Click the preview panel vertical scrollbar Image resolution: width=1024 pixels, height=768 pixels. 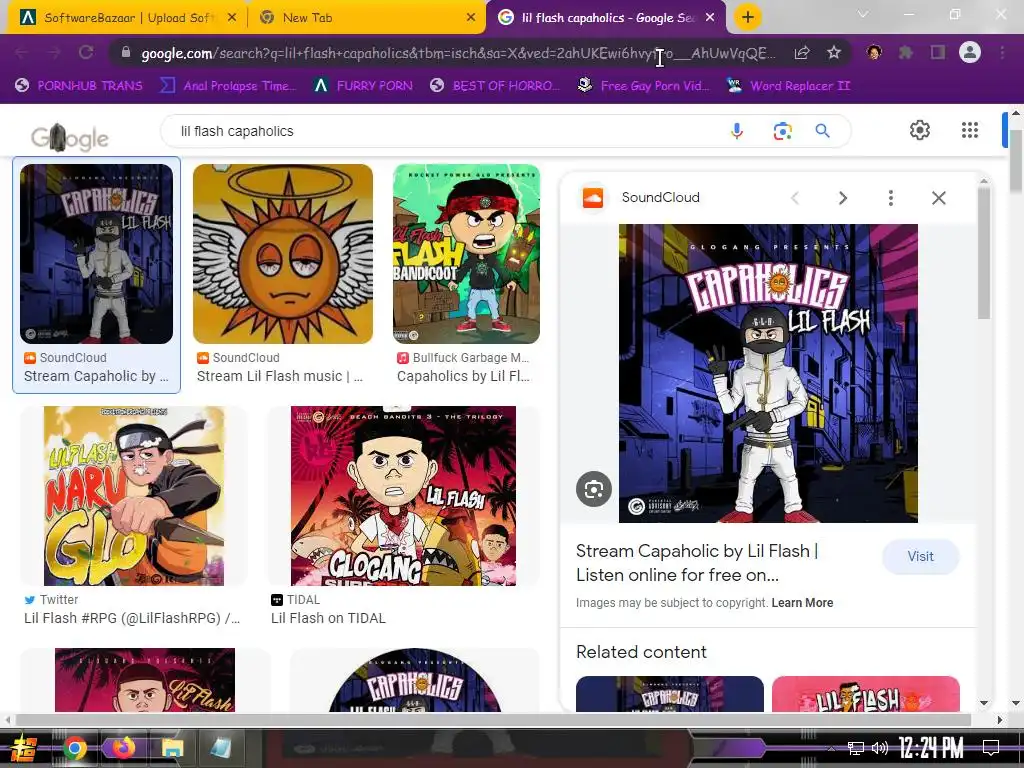984,251
